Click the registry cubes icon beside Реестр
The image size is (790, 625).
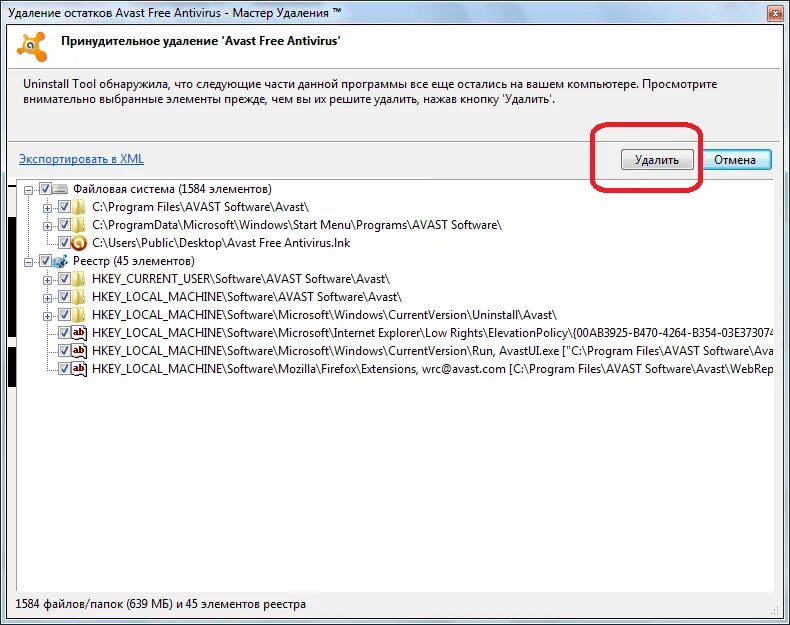[x=60, y=261]
